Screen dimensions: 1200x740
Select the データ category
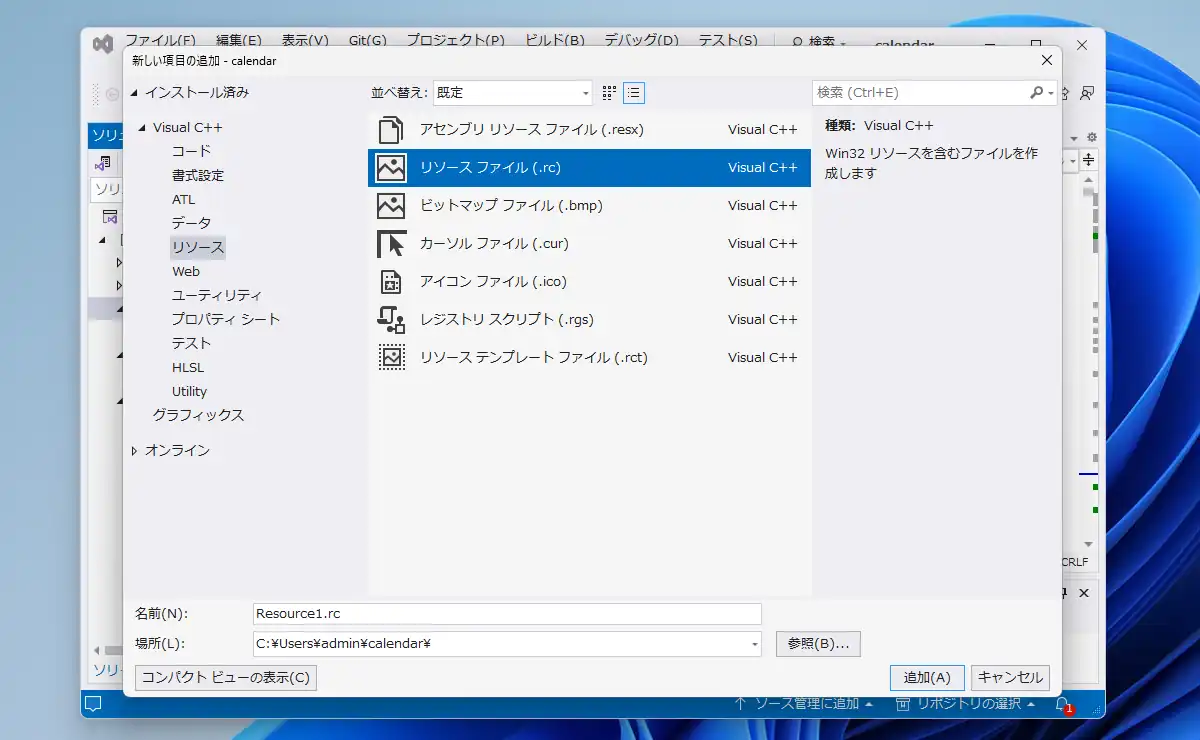[191, 223]
